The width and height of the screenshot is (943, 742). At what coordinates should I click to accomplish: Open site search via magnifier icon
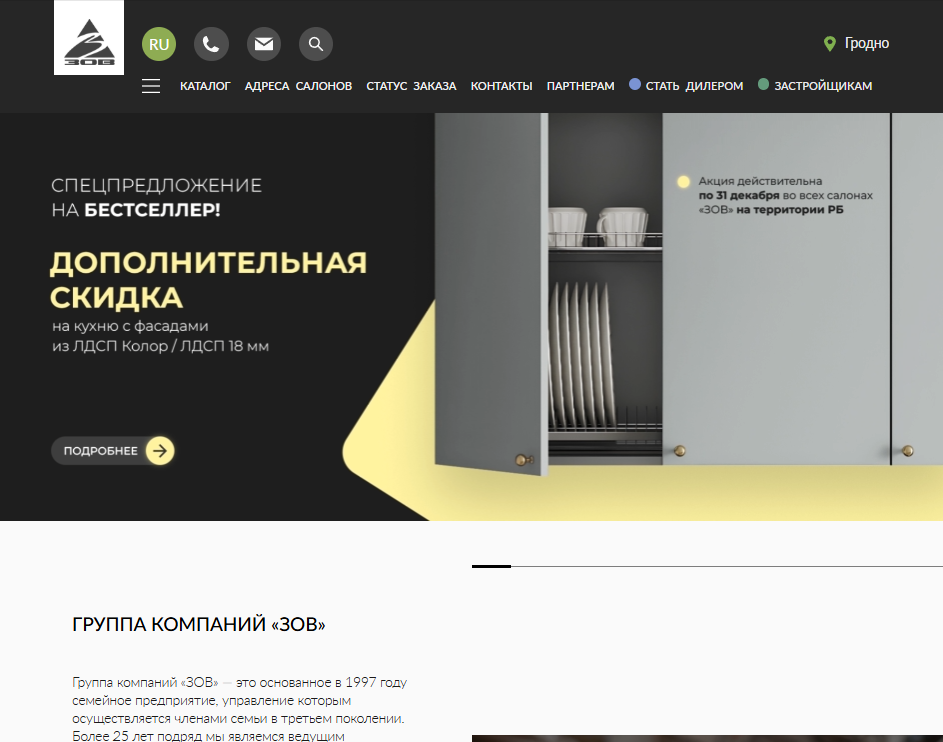click(x=316, y=44)
